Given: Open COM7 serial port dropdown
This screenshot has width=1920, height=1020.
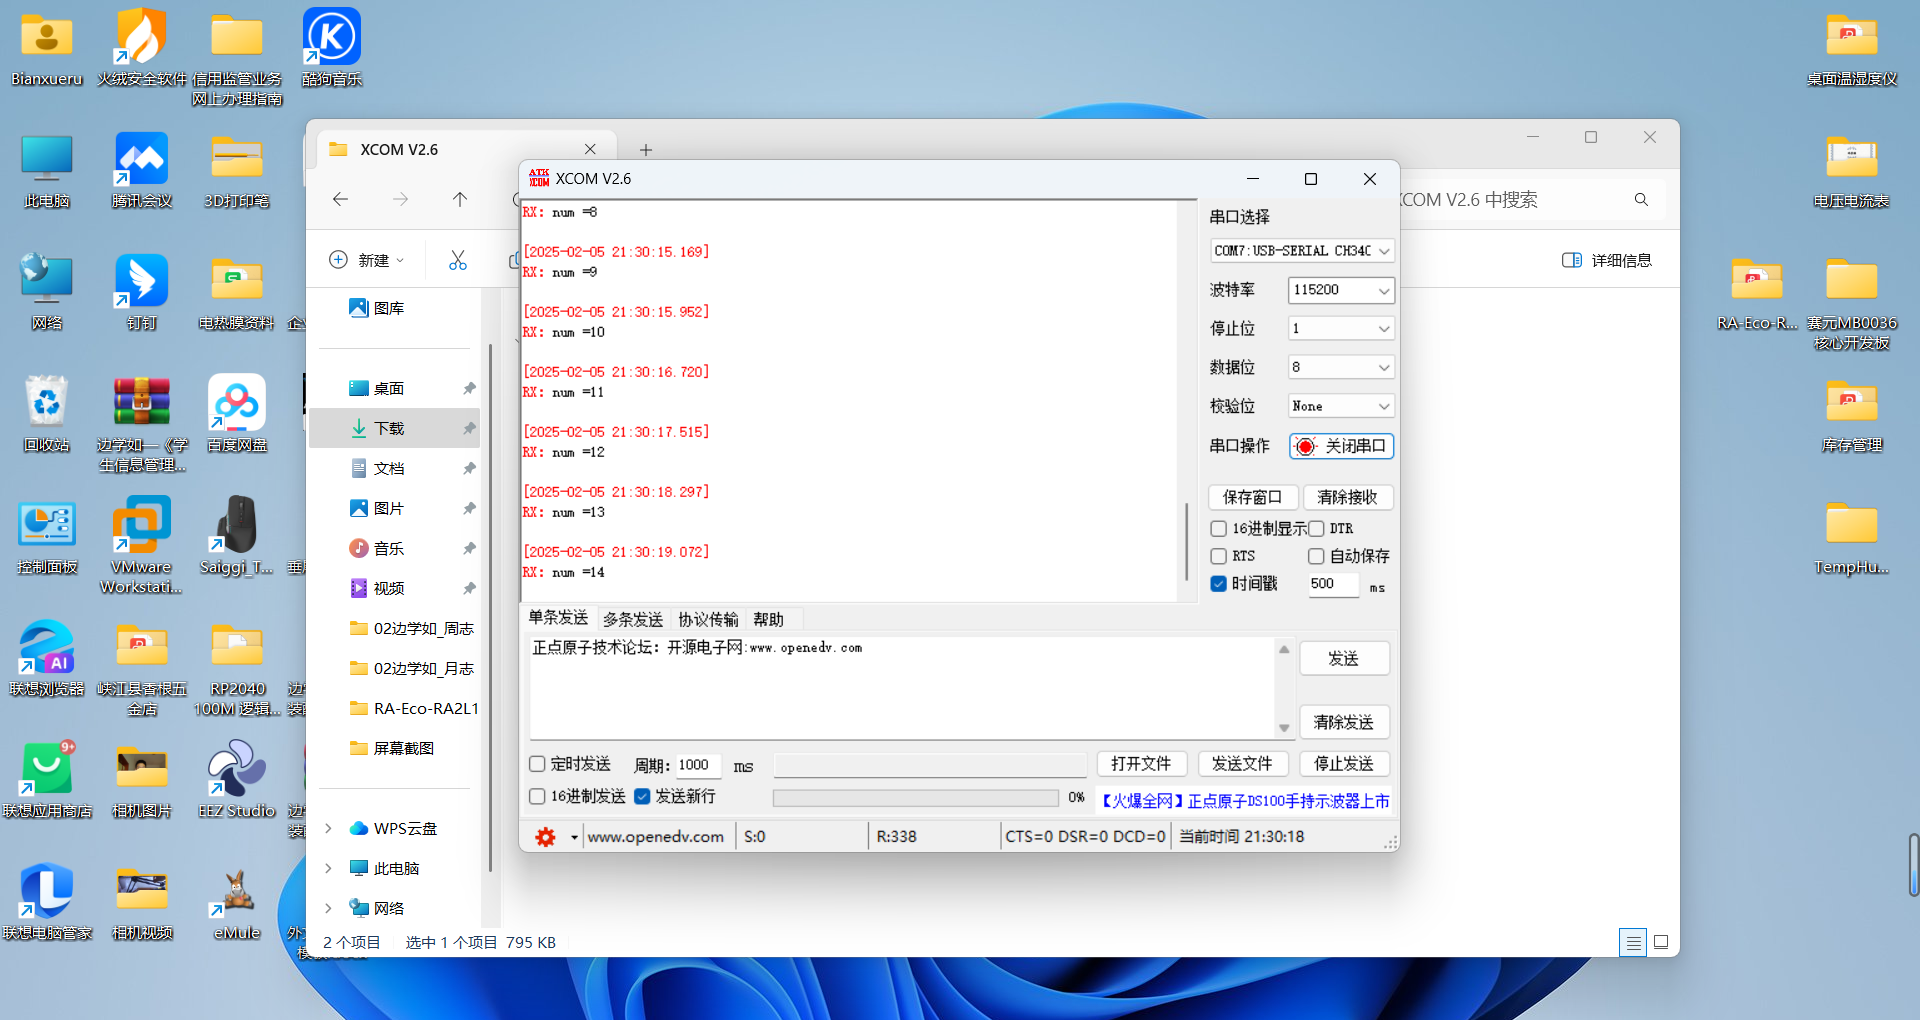Looking at the screenshot, I should tap(1302, 251).
